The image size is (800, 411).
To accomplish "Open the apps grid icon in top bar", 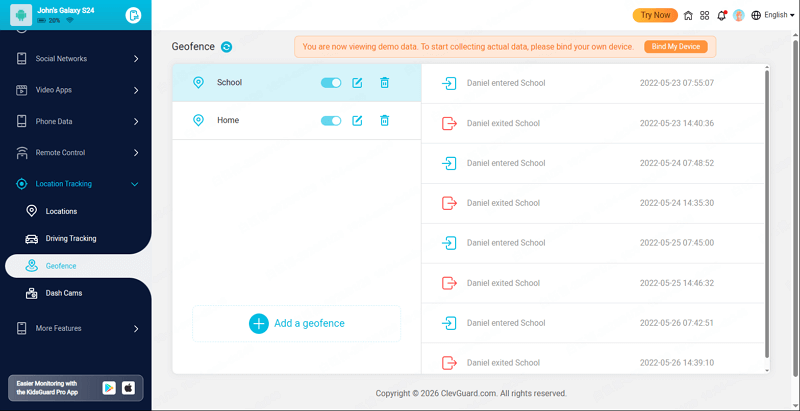I will point(705,15).
